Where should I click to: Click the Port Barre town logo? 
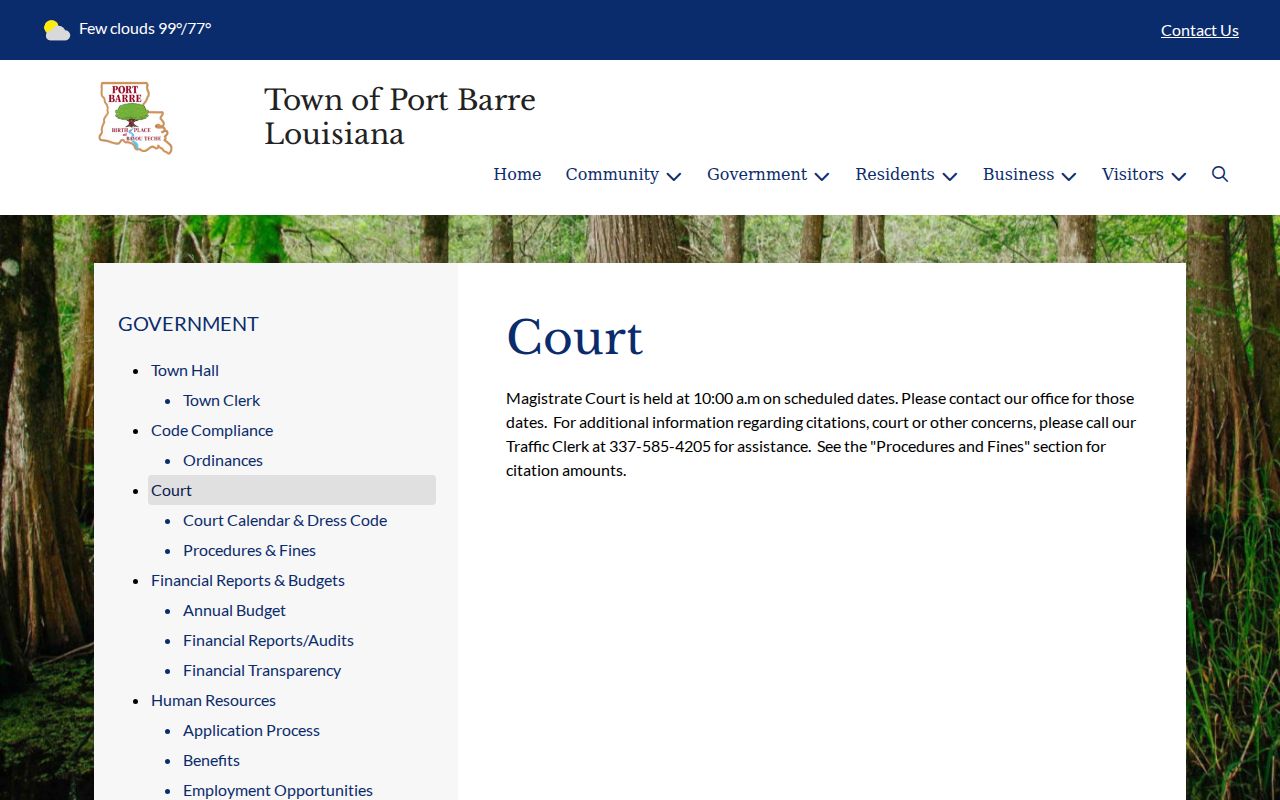click(136, 118)
